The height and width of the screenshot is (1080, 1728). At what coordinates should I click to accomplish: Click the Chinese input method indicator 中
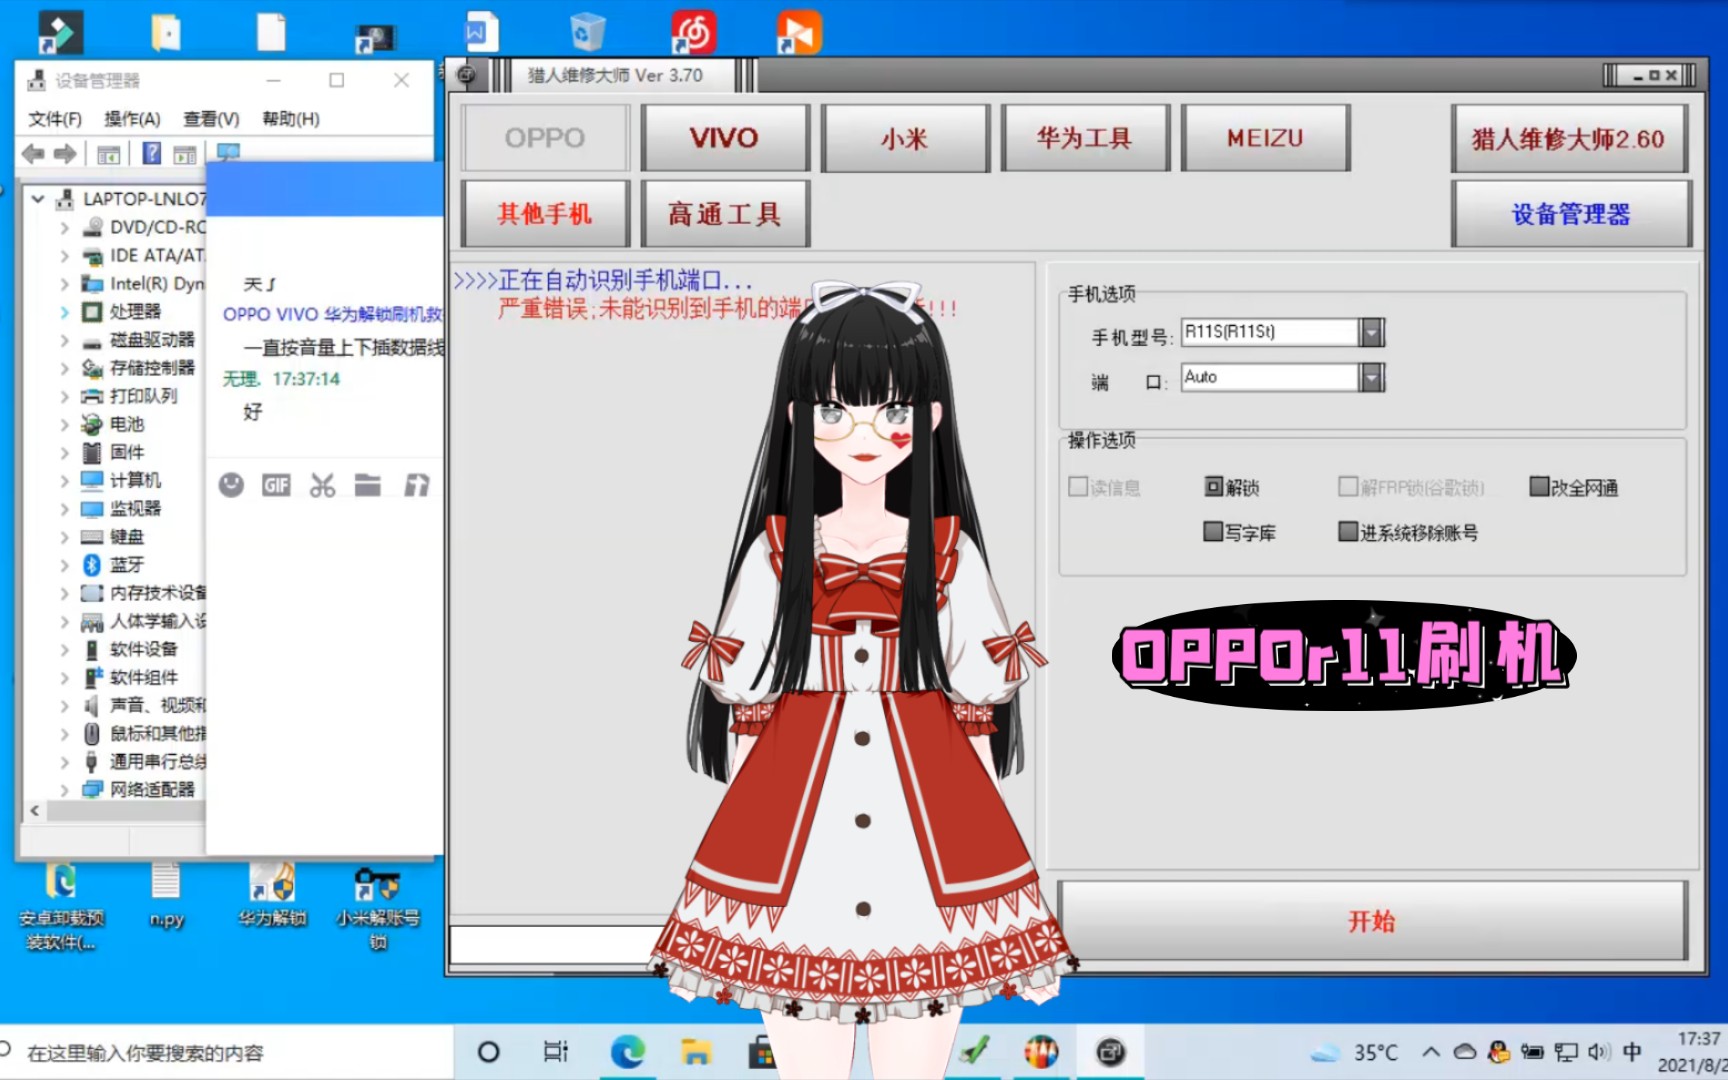tap(1632, 1052)
